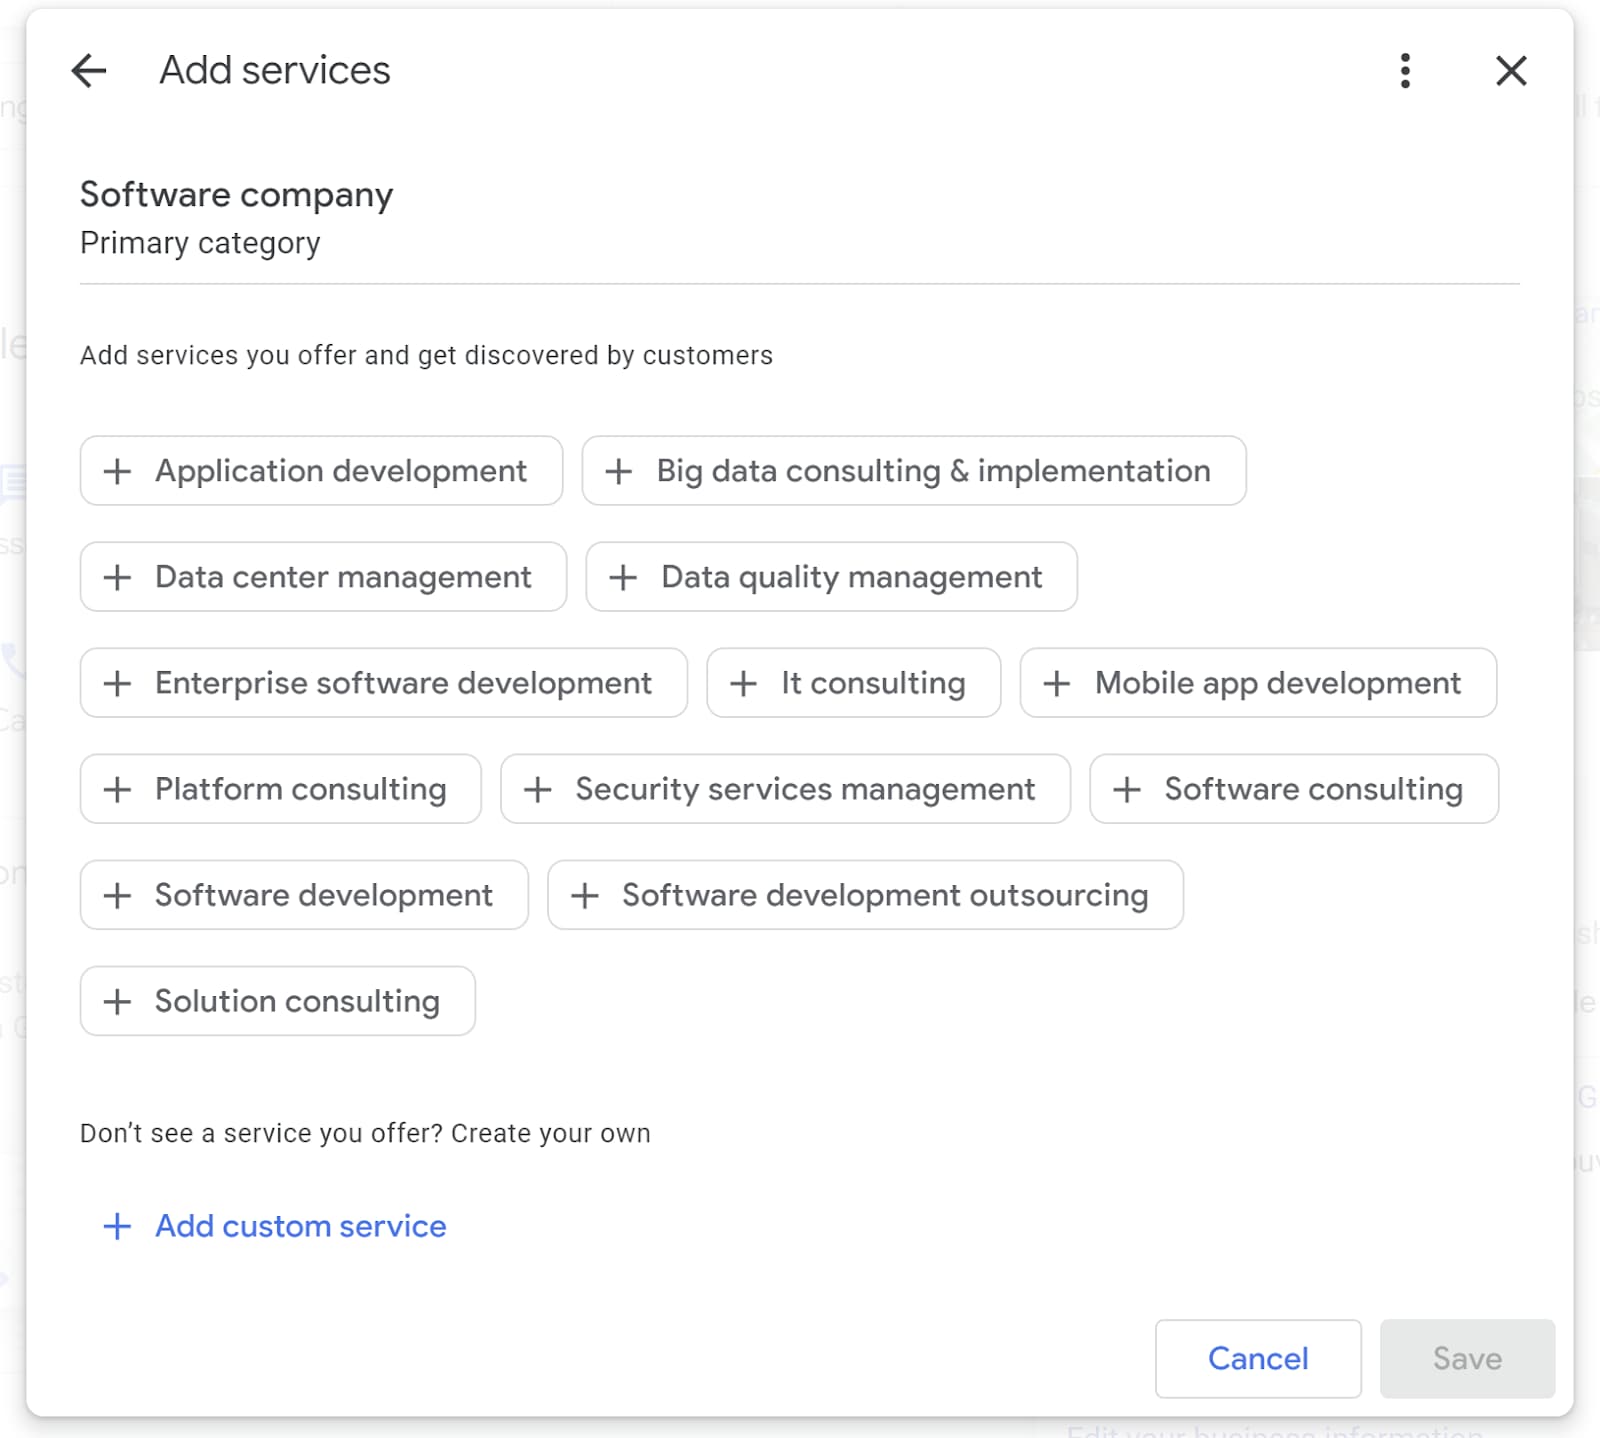
Task: Add Data quality management service
Action: [x=831, y=577]
